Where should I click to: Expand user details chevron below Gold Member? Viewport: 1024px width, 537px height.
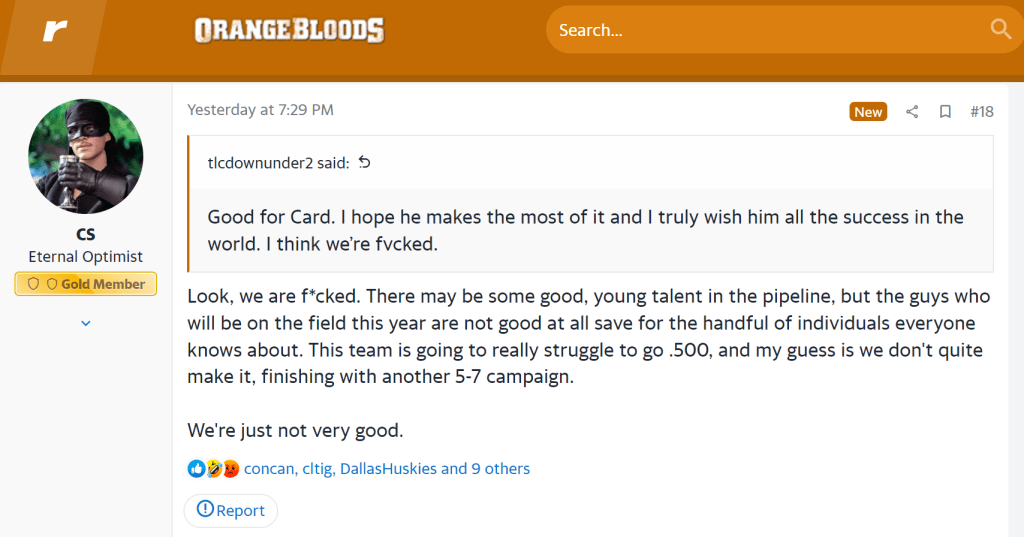pos(86,323)
